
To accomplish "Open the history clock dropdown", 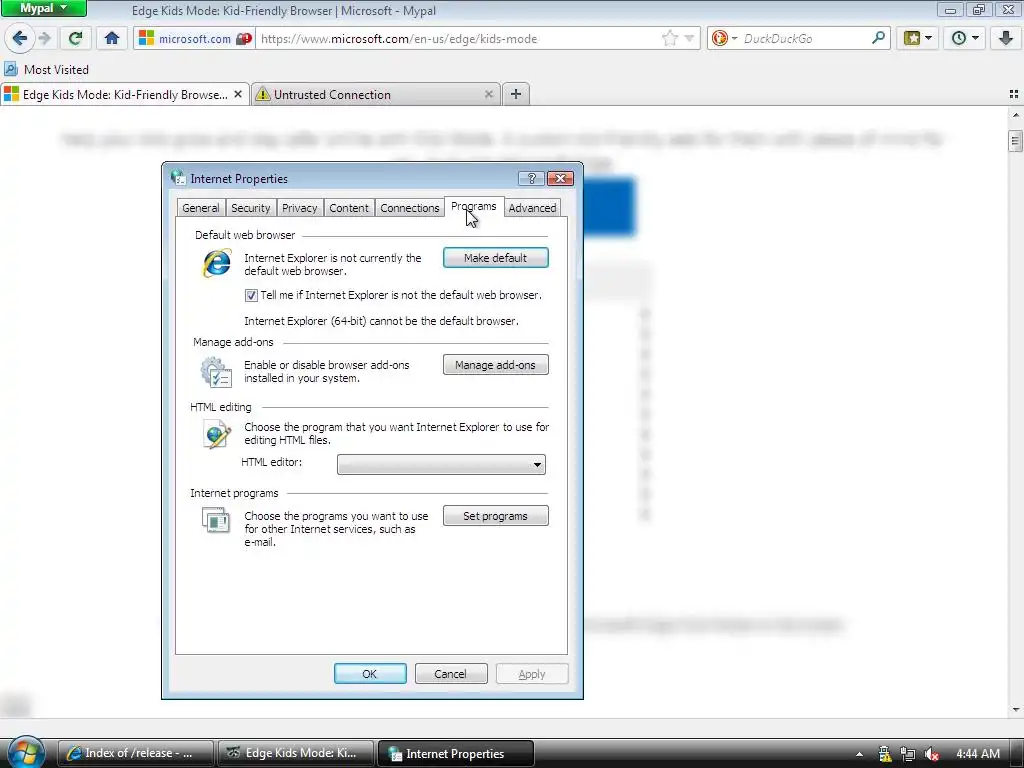I will pos(965,38).
